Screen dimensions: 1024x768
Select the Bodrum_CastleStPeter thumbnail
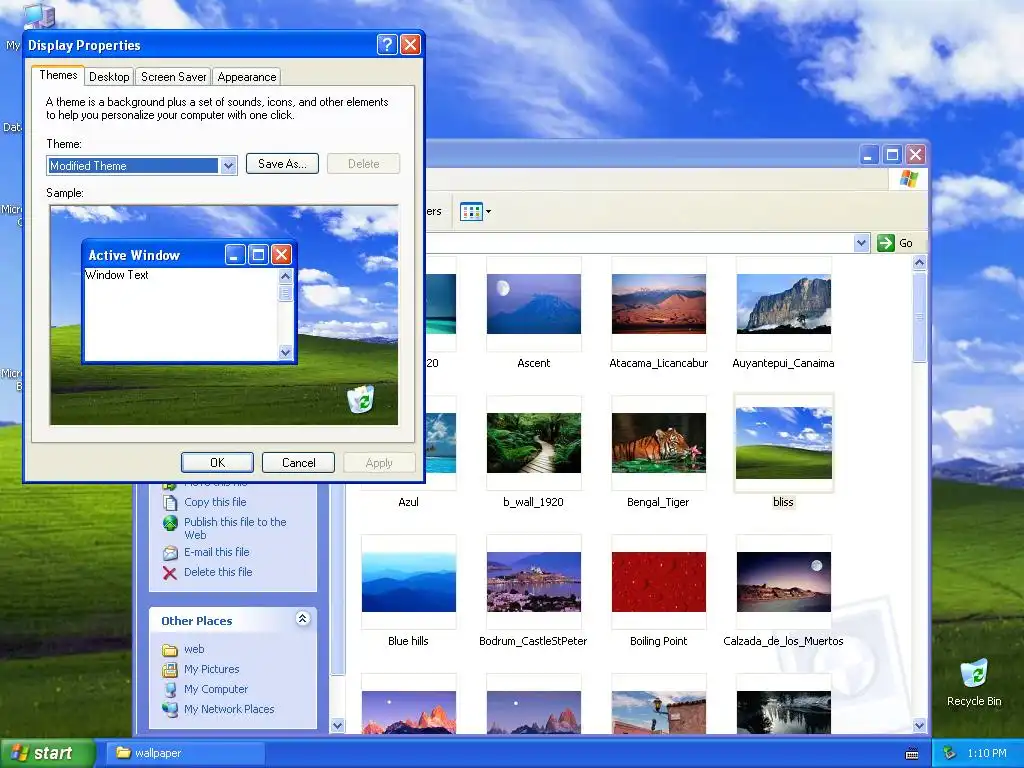pos(534,582)
